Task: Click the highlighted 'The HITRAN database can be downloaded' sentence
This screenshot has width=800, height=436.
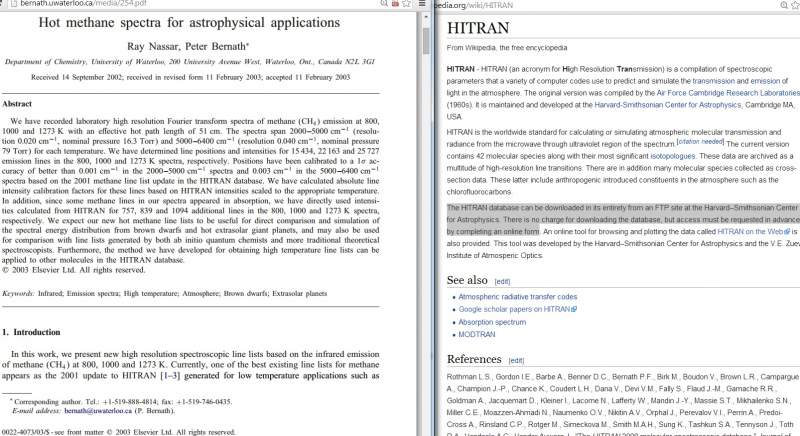Action: (x=623, y=220)
